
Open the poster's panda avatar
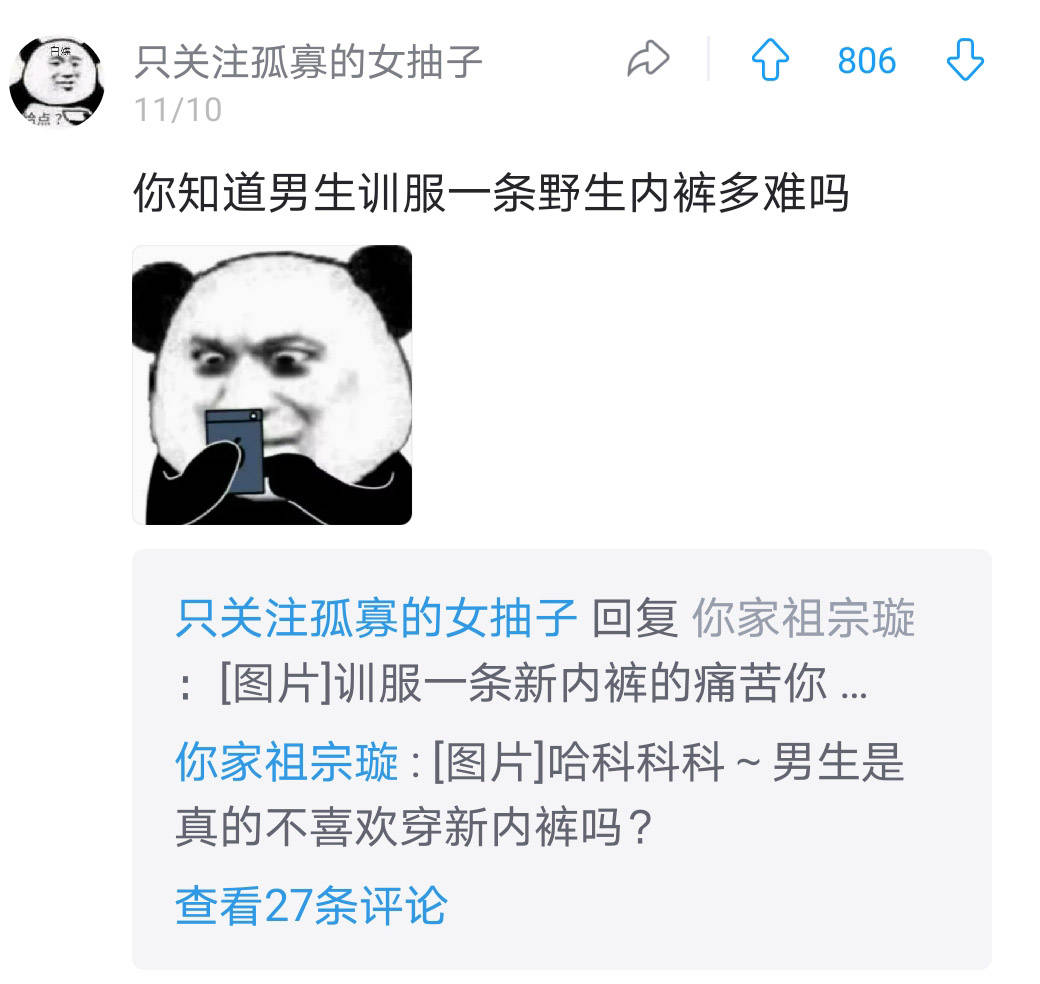tap(57, 81)
